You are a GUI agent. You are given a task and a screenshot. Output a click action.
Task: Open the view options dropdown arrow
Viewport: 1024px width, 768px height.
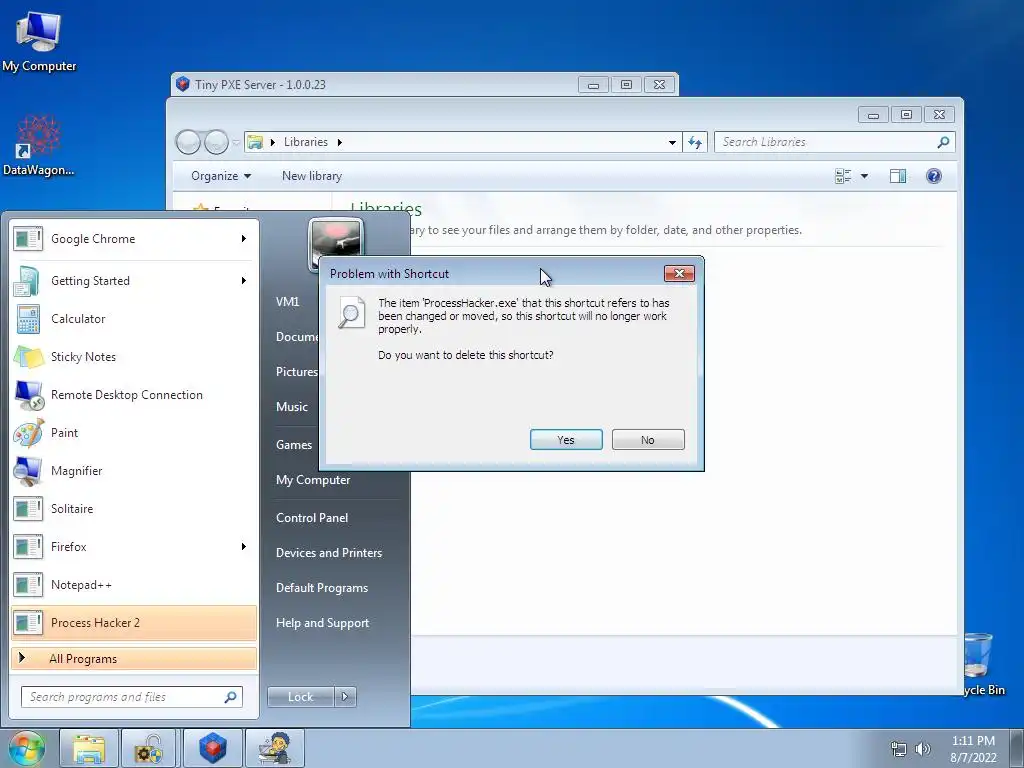pos(865,176)
